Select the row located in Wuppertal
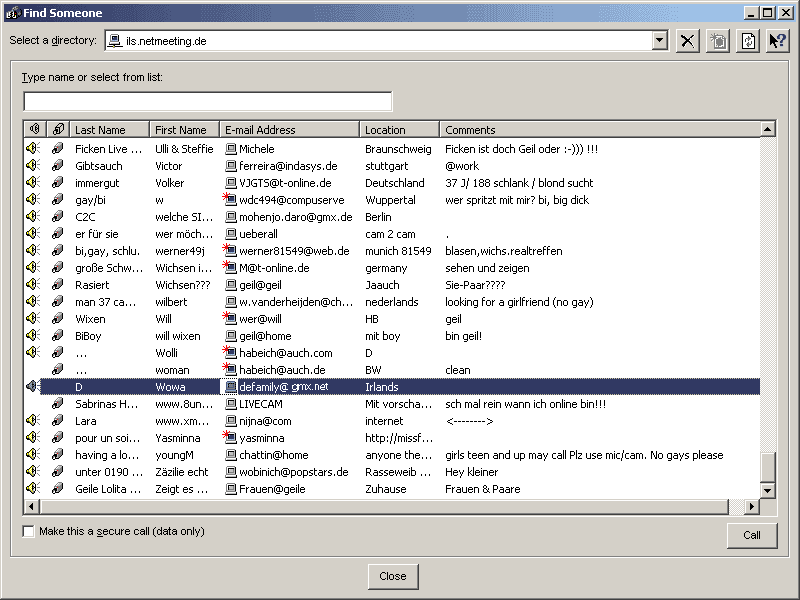 [x=390, y=200]
